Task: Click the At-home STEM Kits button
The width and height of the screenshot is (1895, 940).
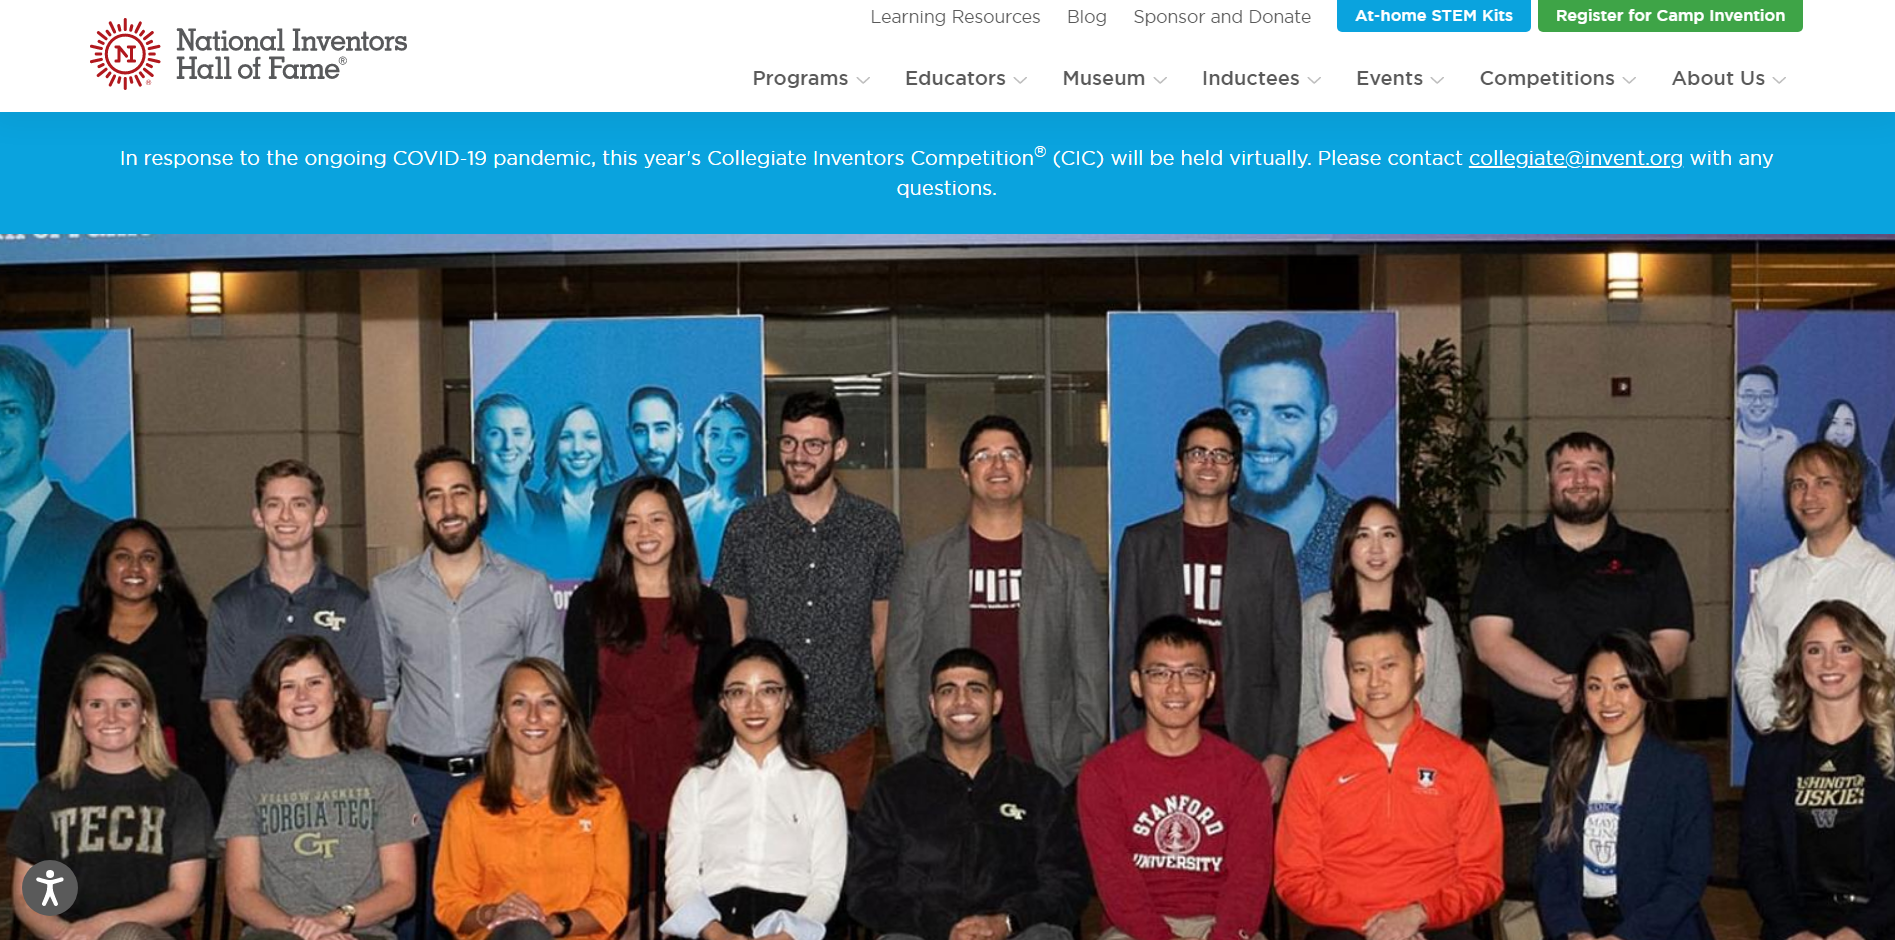Action: [1433, 16]
